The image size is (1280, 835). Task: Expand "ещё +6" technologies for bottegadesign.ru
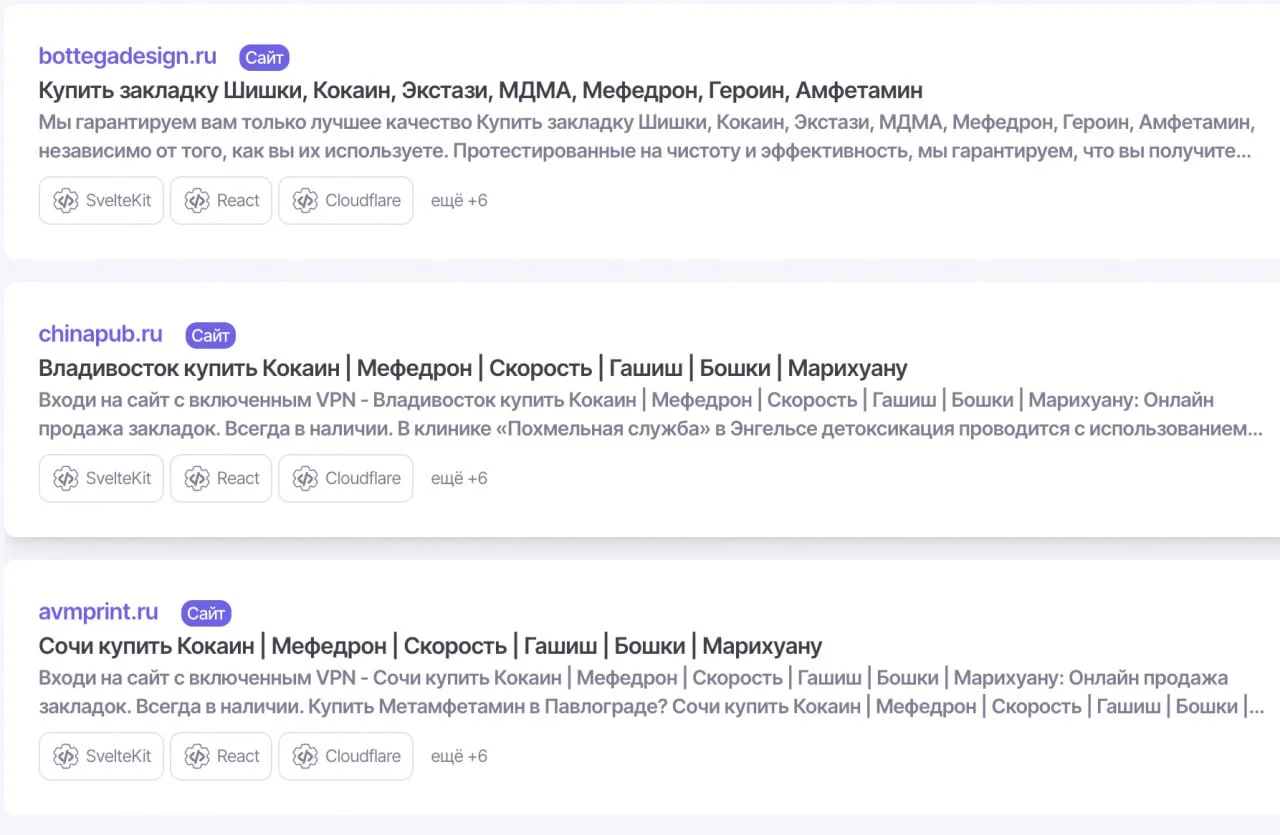click(x=459, y=200)
